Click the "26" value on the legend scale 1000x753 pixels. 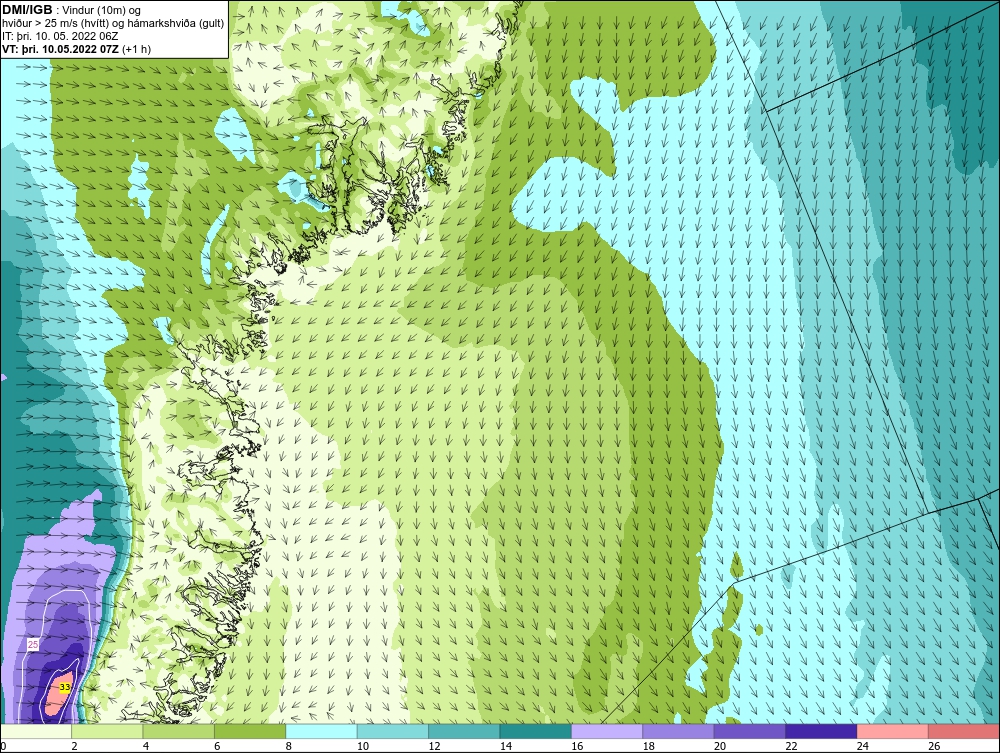pyautogui.click(x=934, y=746)
